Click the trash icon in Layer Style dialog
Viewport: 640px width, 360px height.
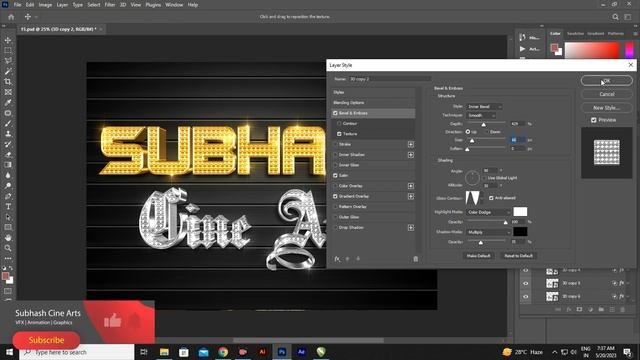coord(416,259)
